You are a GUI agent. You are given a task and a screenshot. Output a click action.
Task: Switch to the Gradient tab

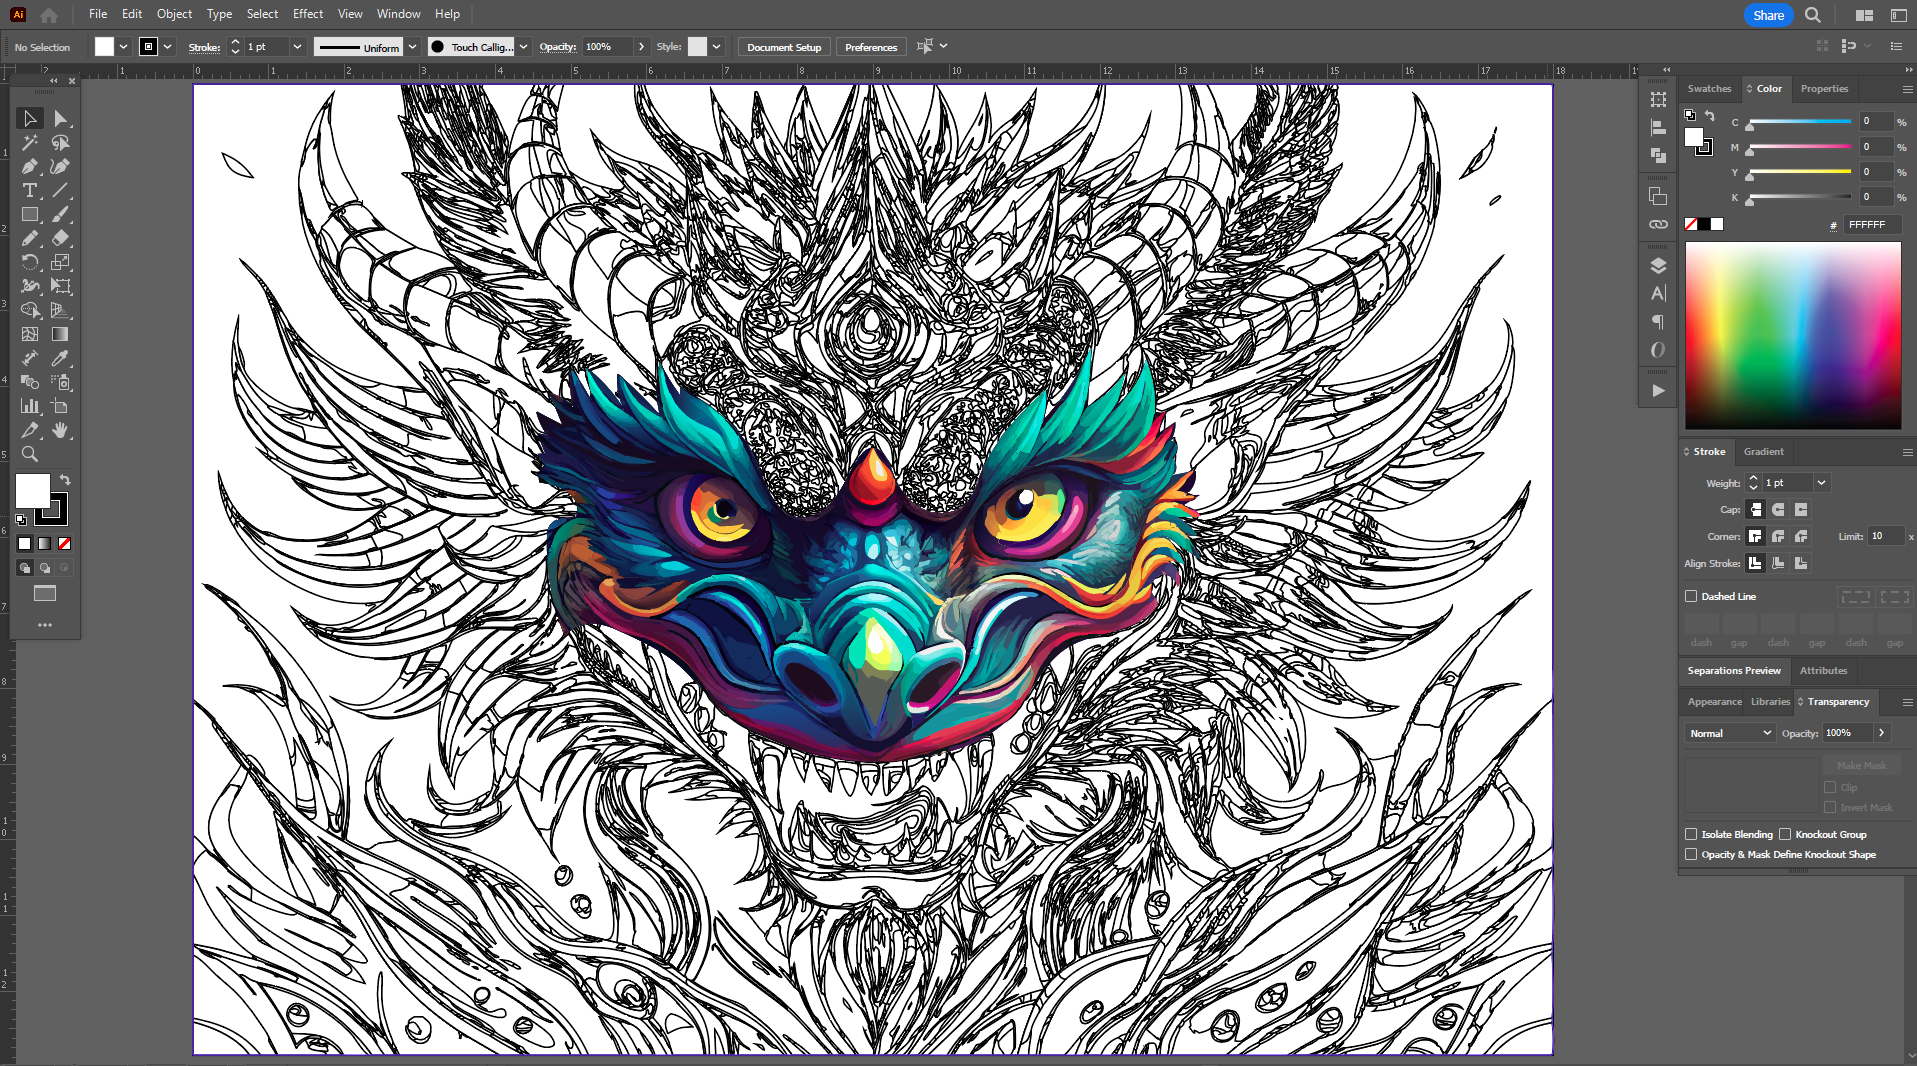point(1763,452)
